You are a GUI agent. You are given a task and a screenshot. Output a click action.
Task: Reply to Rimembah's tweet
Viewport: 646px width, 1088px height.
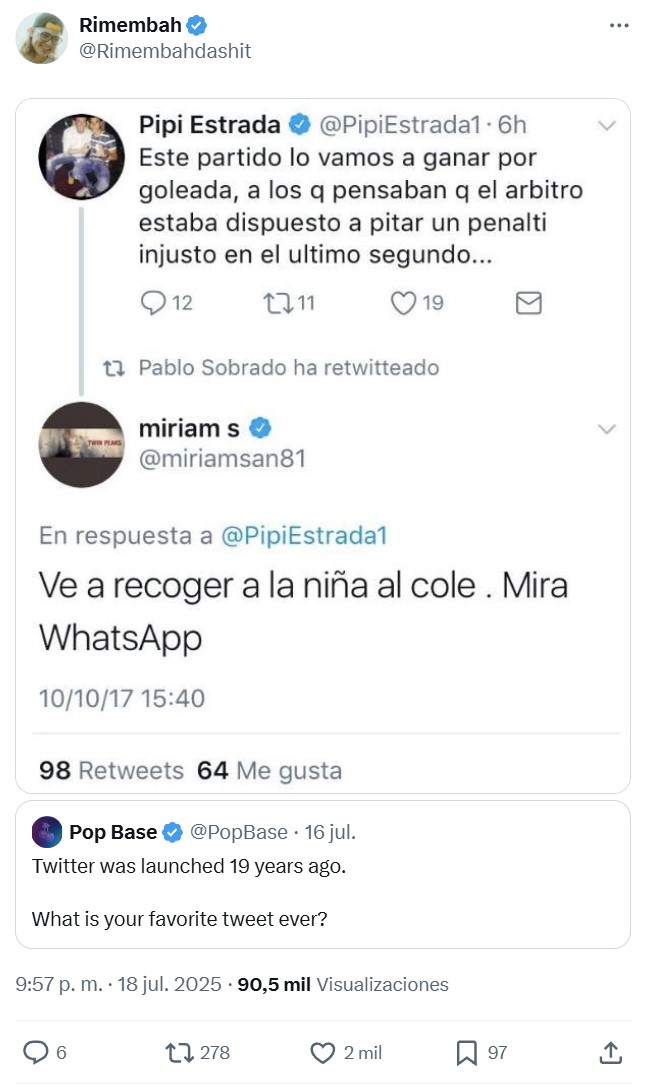pos(38,1052)
